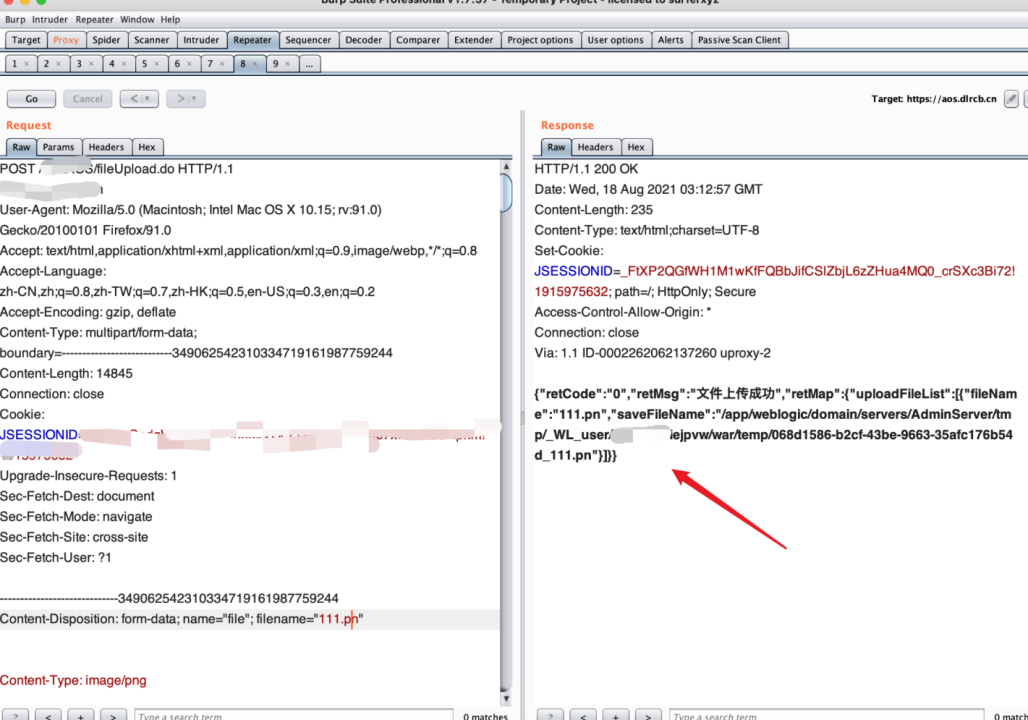This screenshot has width=1028, height=720.
Task: Switch Response view to Headers tab
Action: tap(595, 147)
